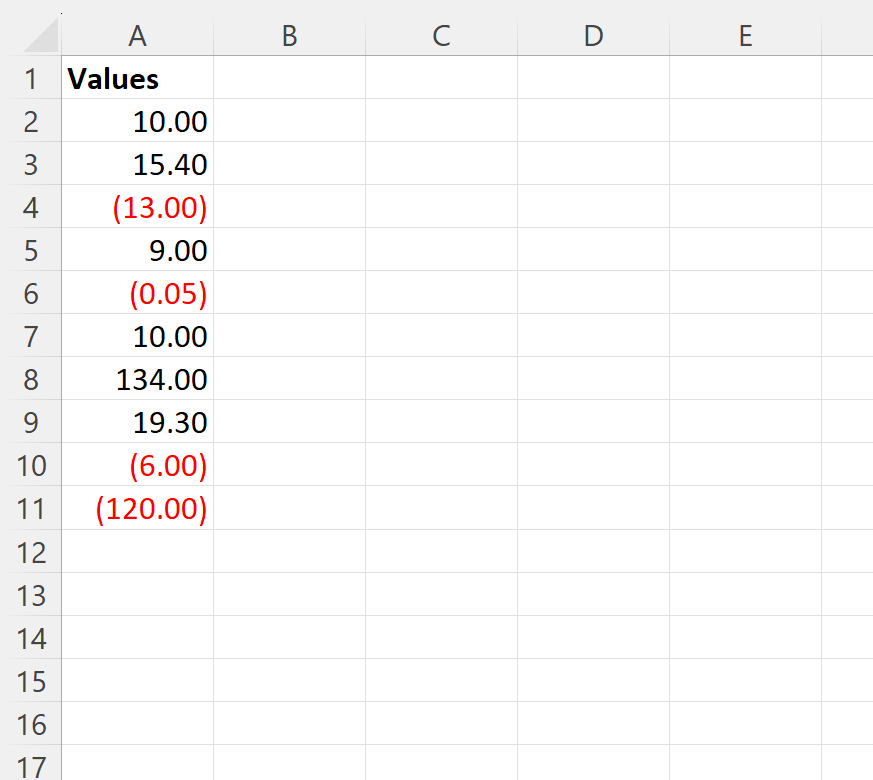Select the cell containing 134.00
Viewport: 873px width, 780px height.
click(138, 378)
